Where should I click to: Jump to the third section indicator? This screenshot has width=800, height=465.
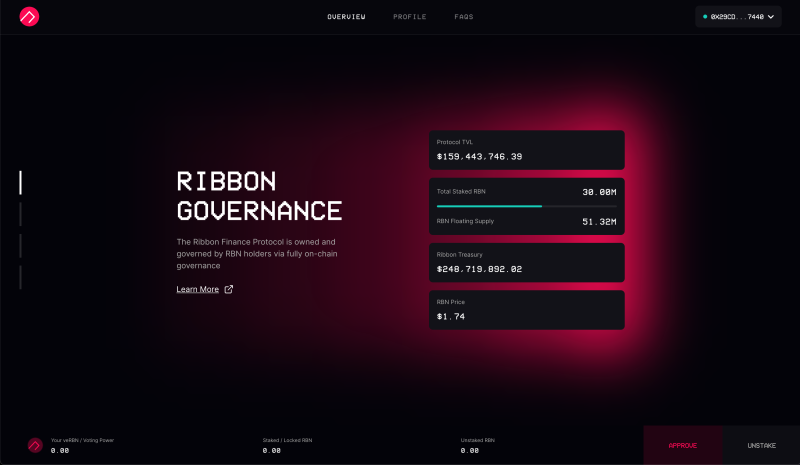(x=20, y=246)
